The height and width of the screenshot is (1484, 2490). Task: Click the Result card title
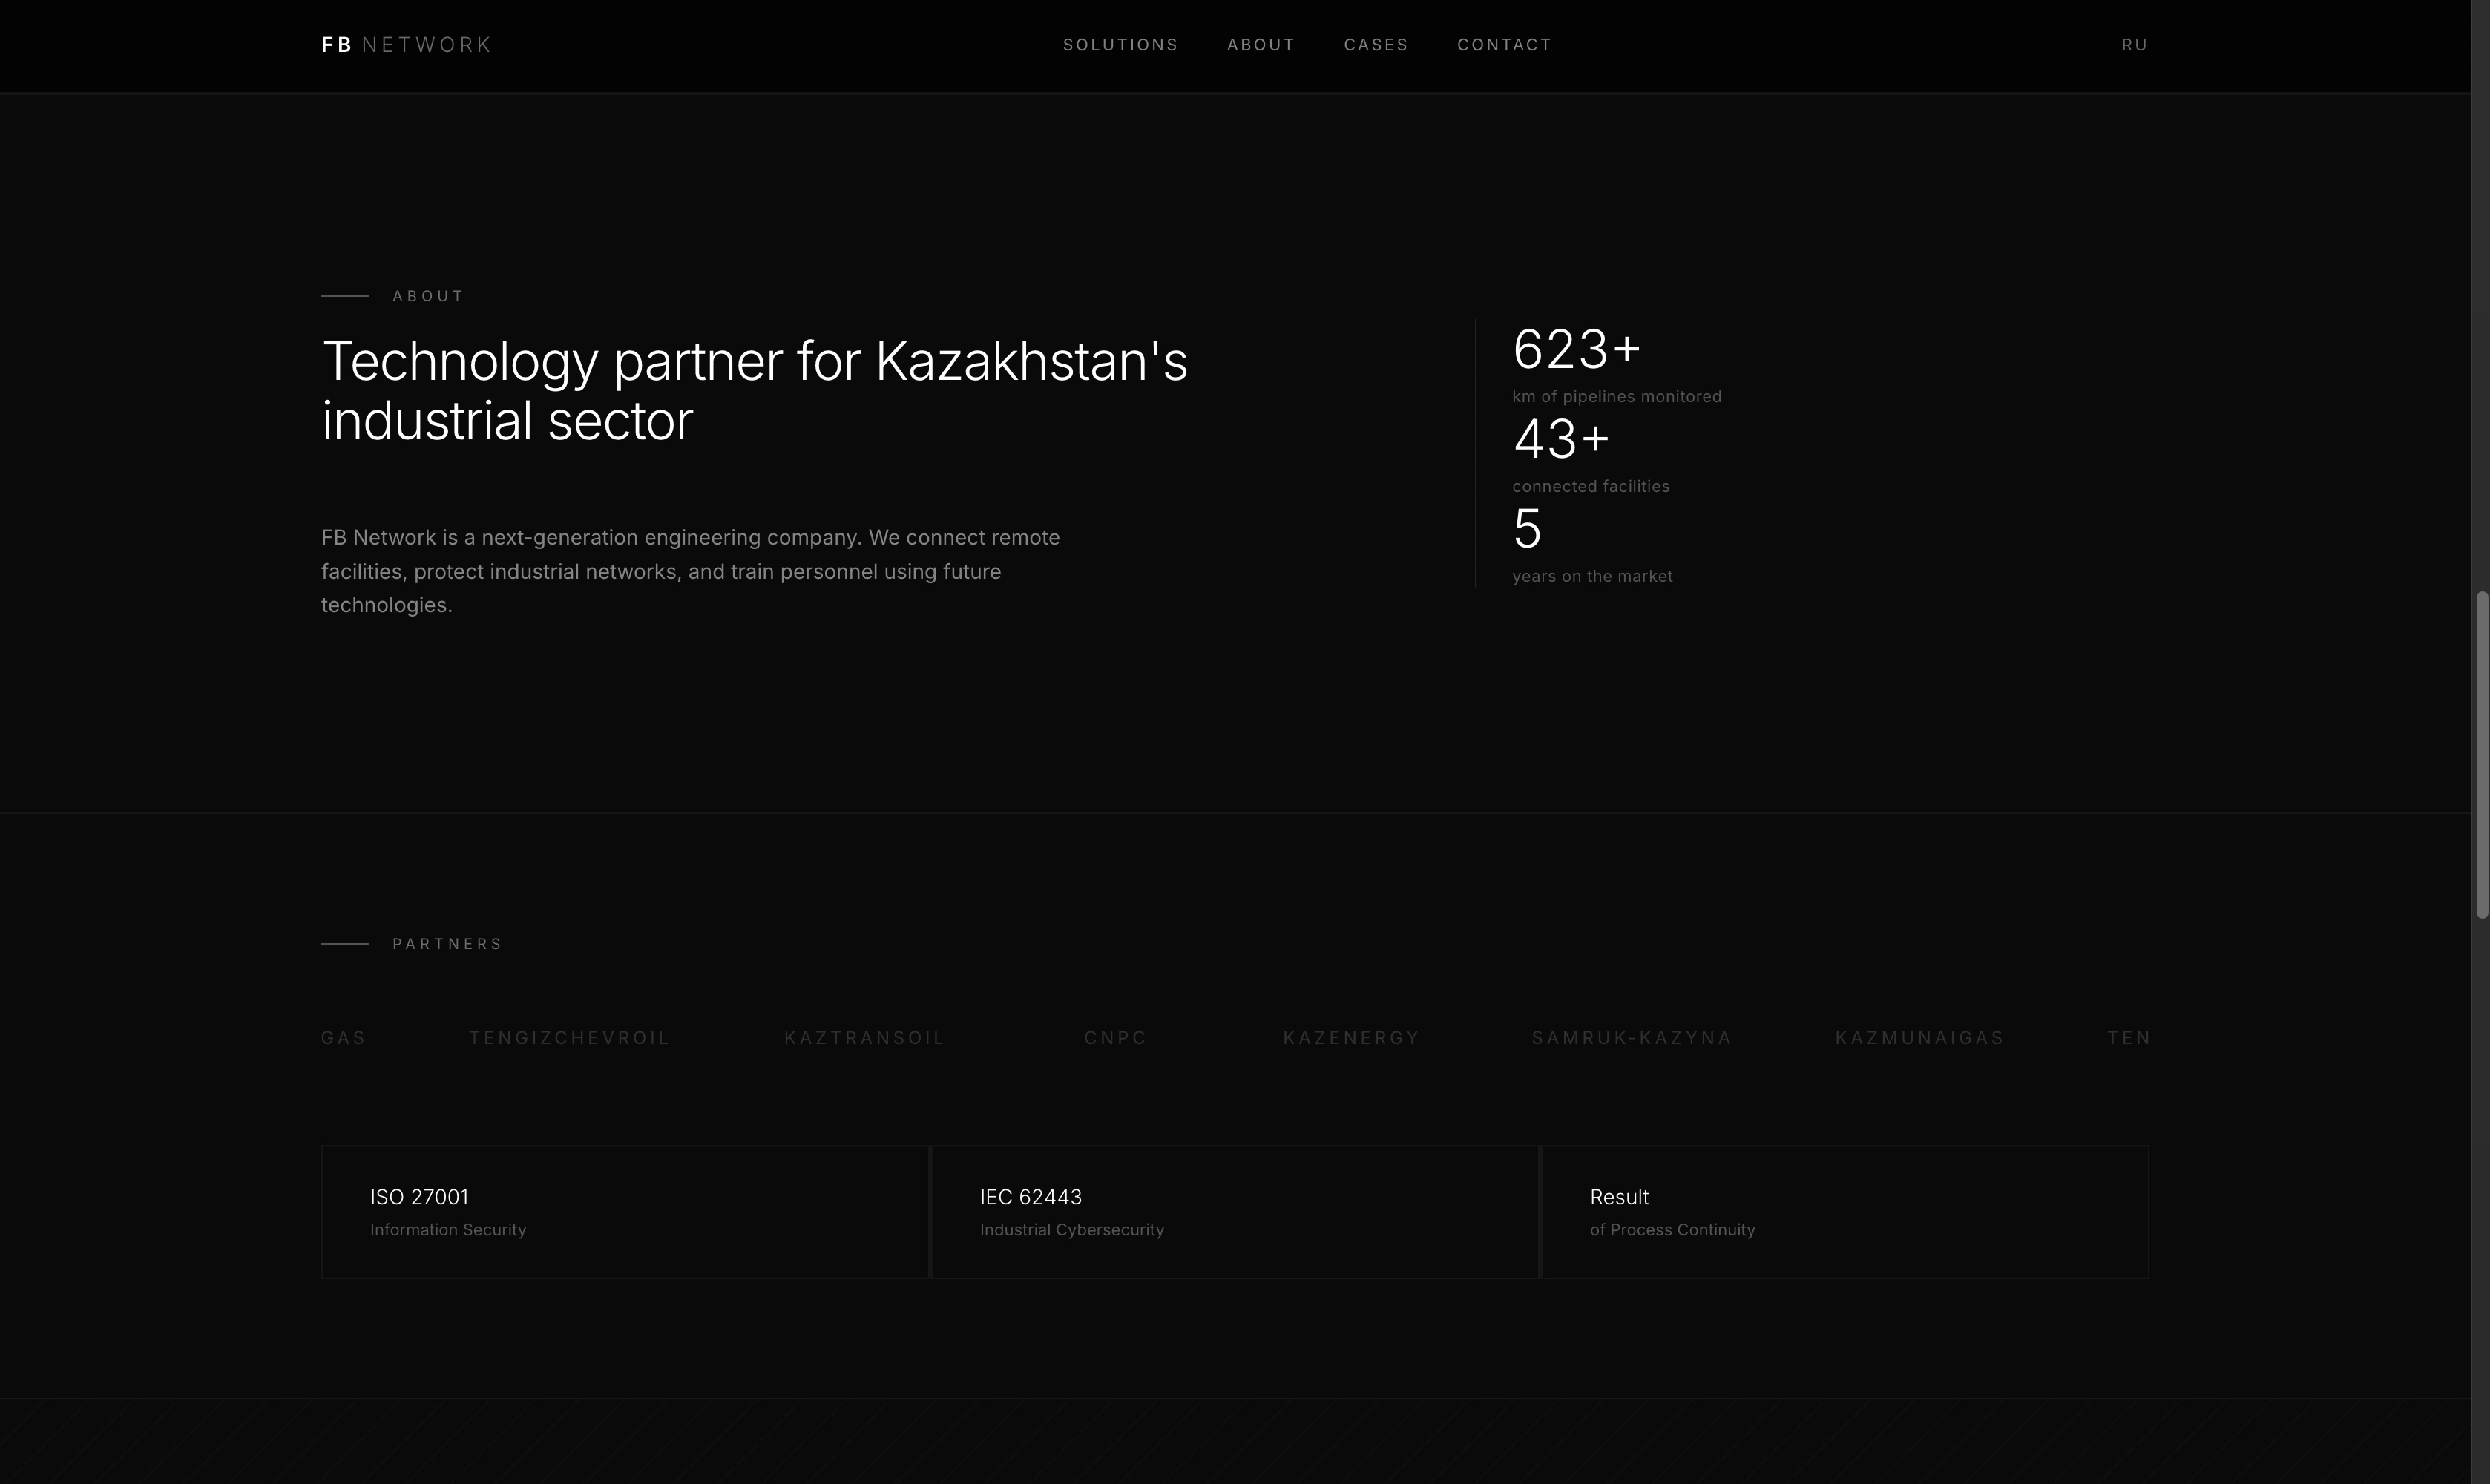click(1619, 1197)
